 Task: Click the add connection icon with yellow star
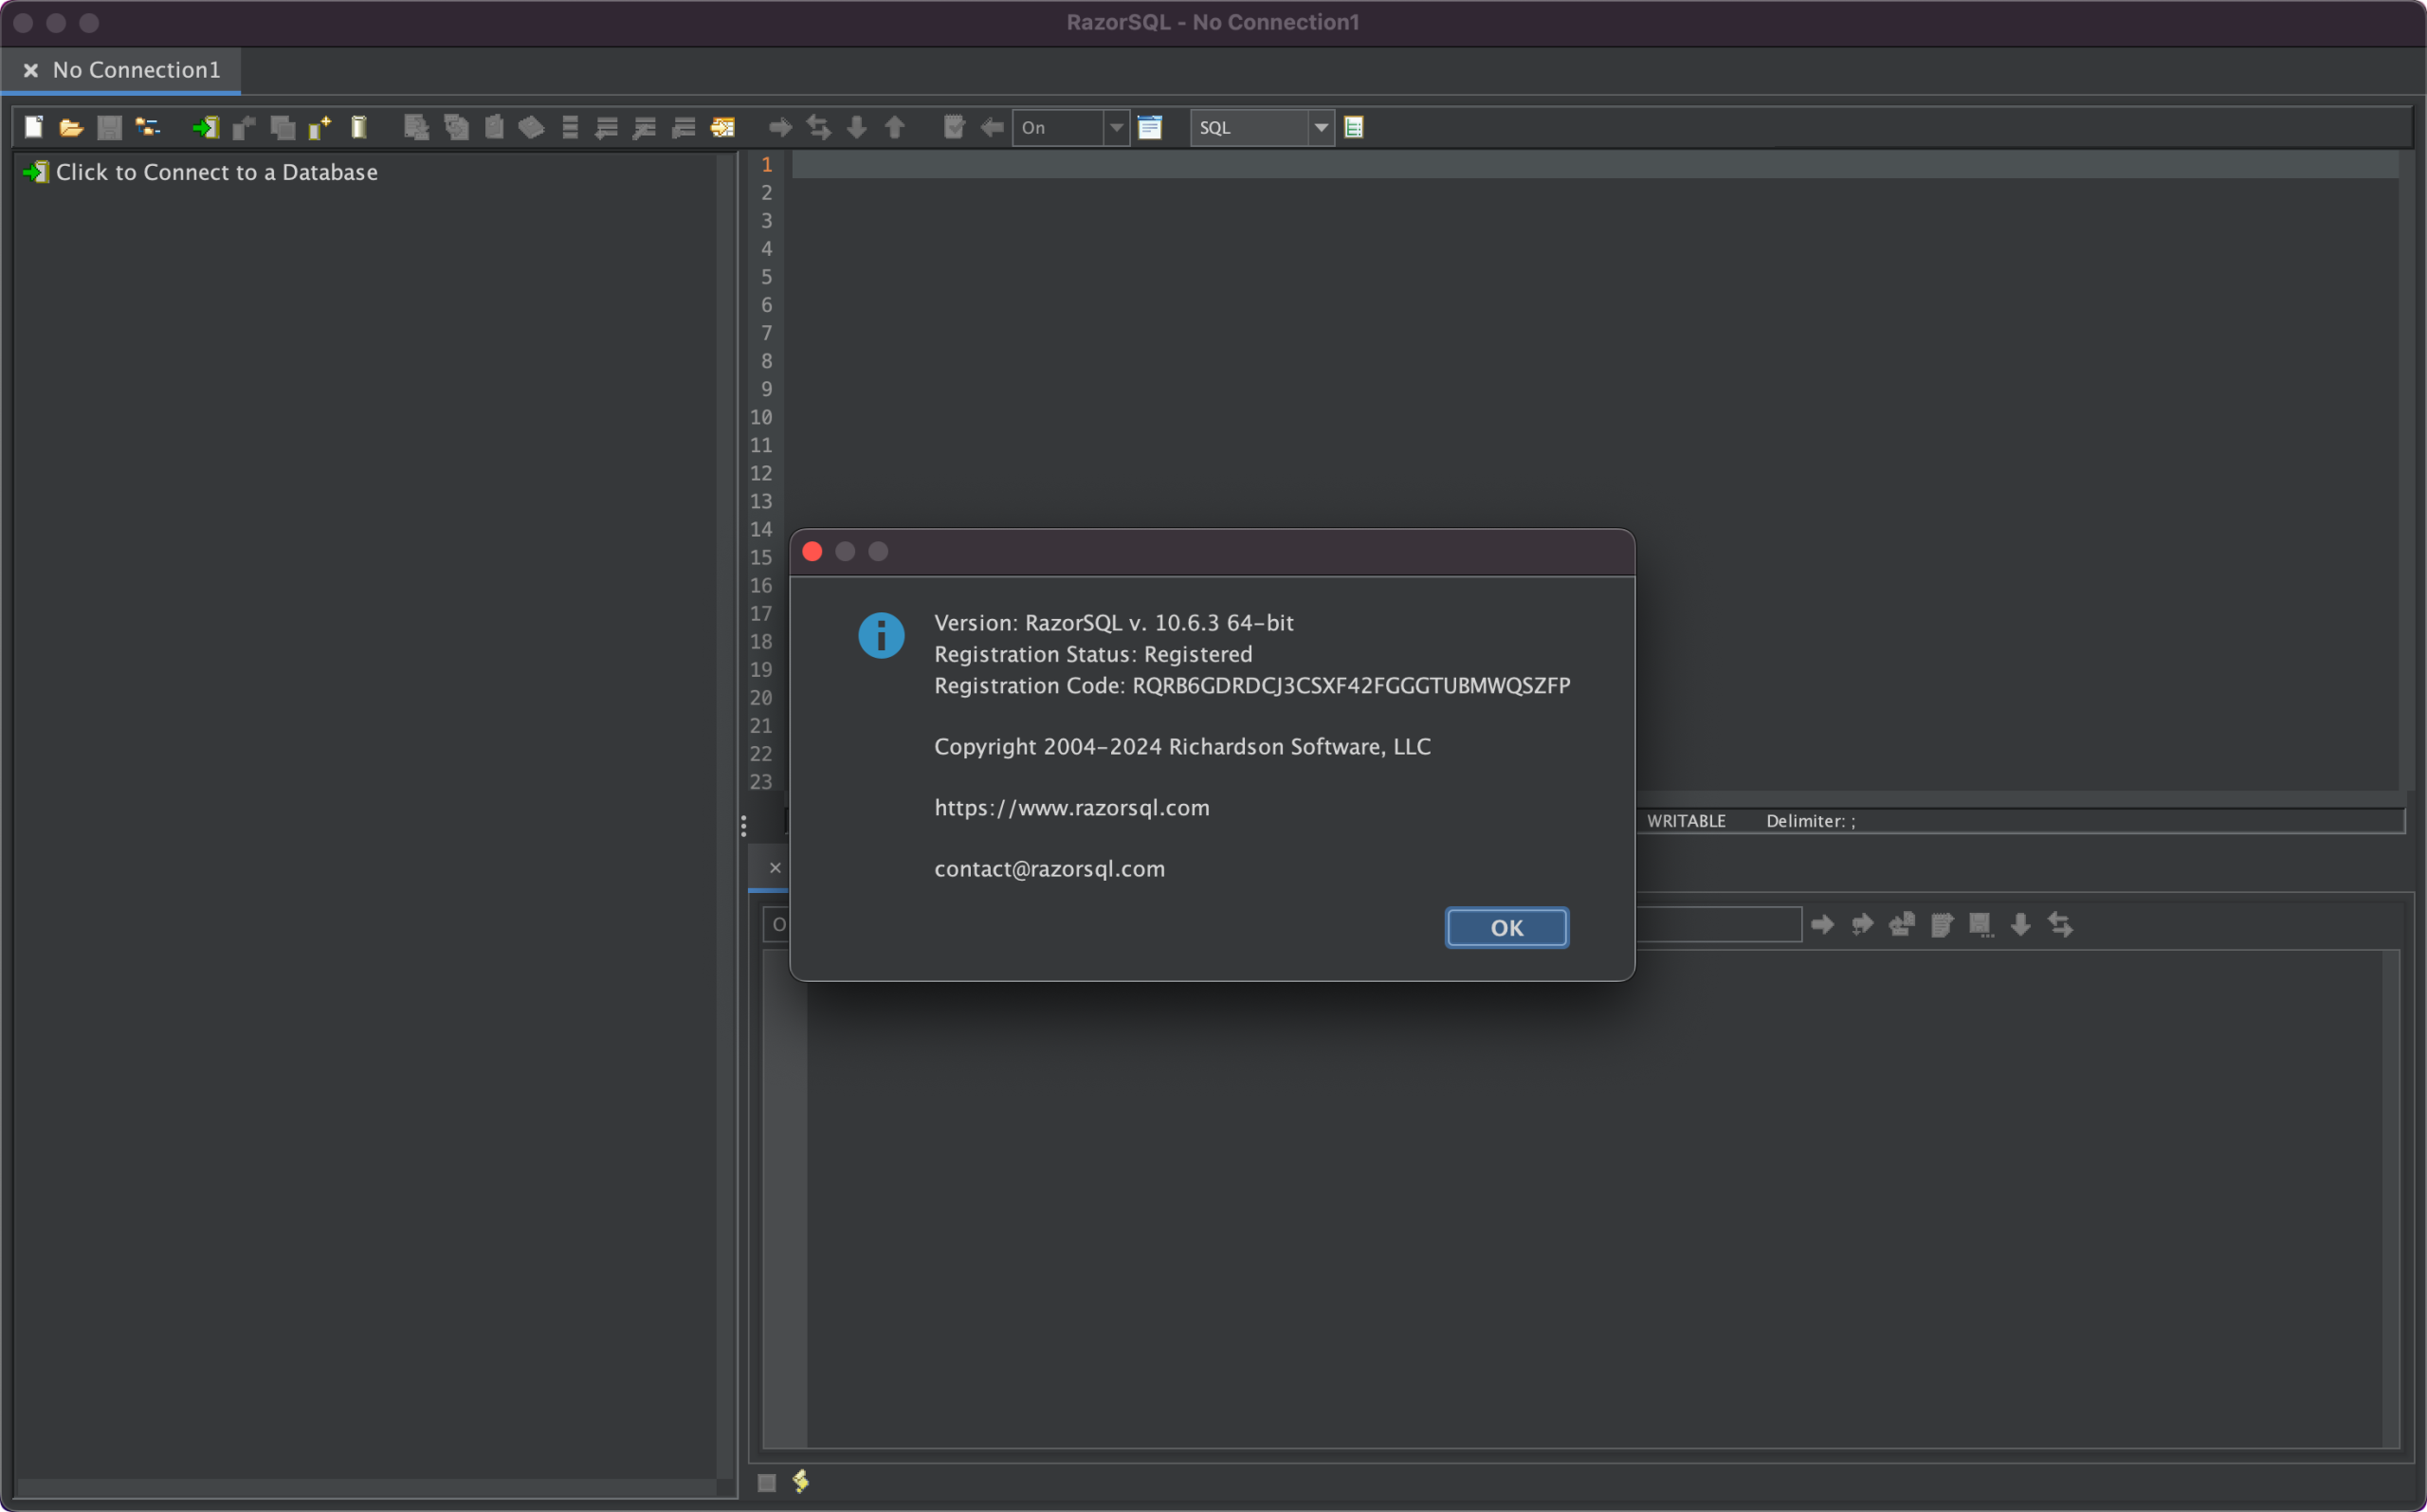[320, 127]
